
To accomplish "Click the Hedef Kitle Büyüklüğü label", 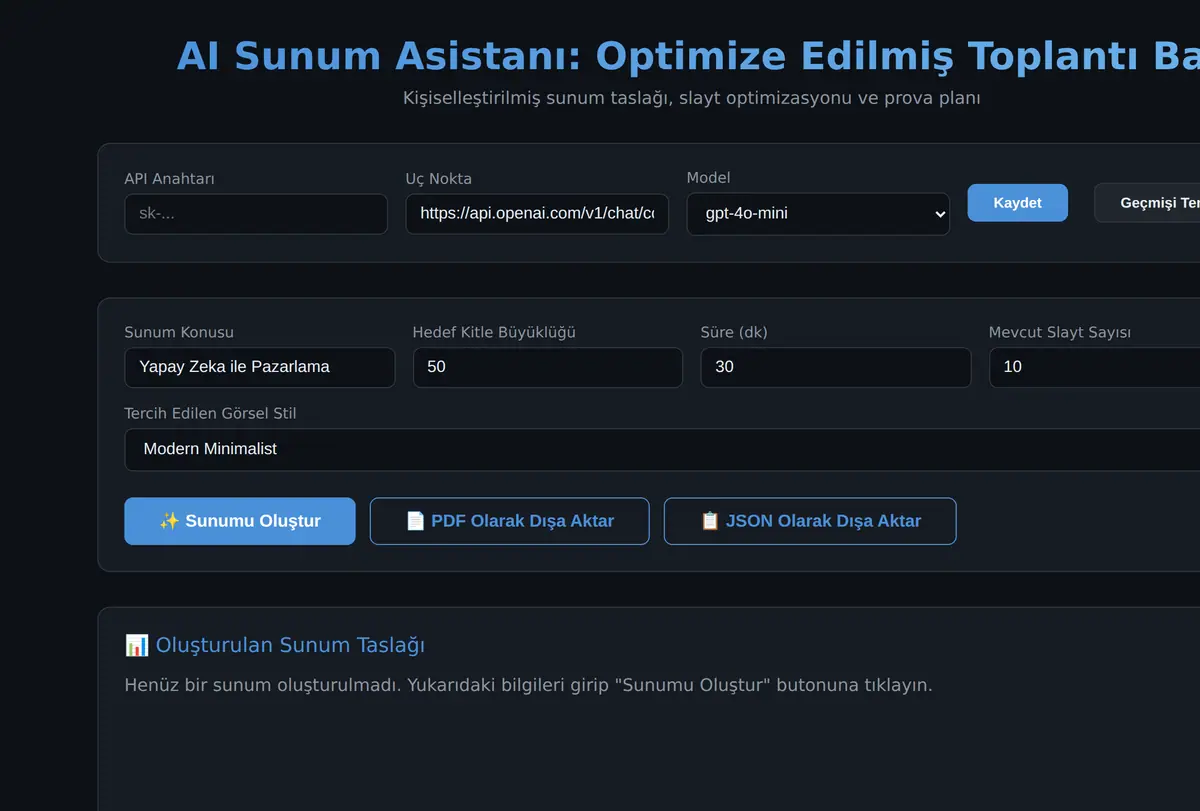I will click(494, 332).
